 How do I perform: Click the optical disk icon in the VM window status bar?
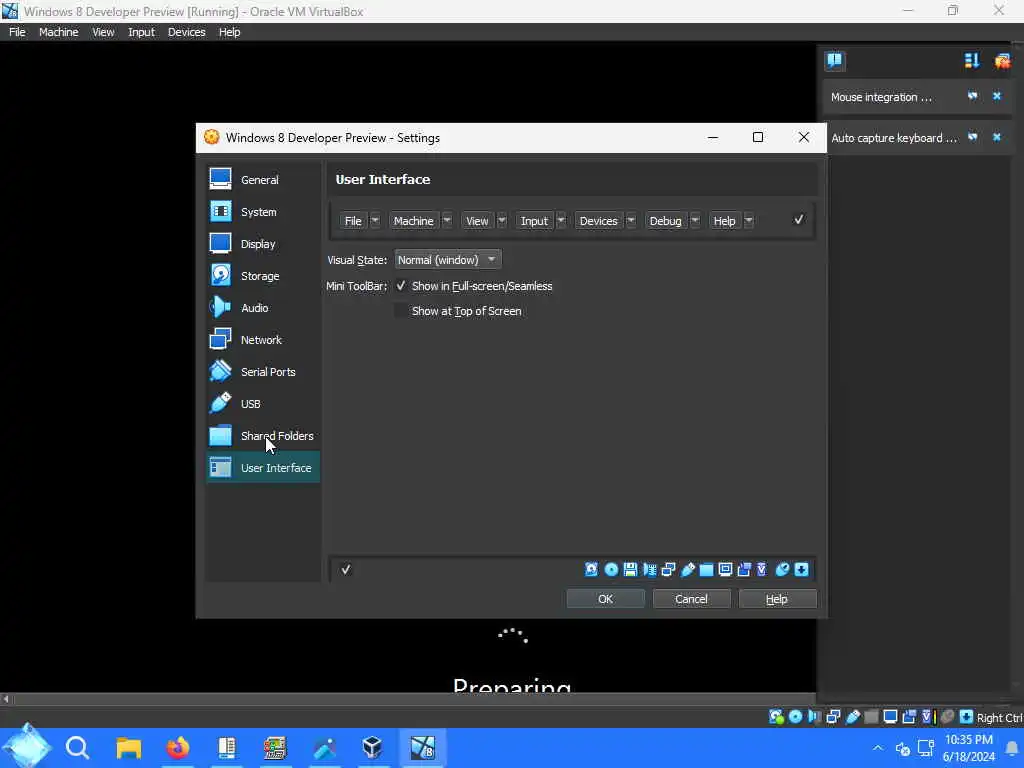point(795,716)
